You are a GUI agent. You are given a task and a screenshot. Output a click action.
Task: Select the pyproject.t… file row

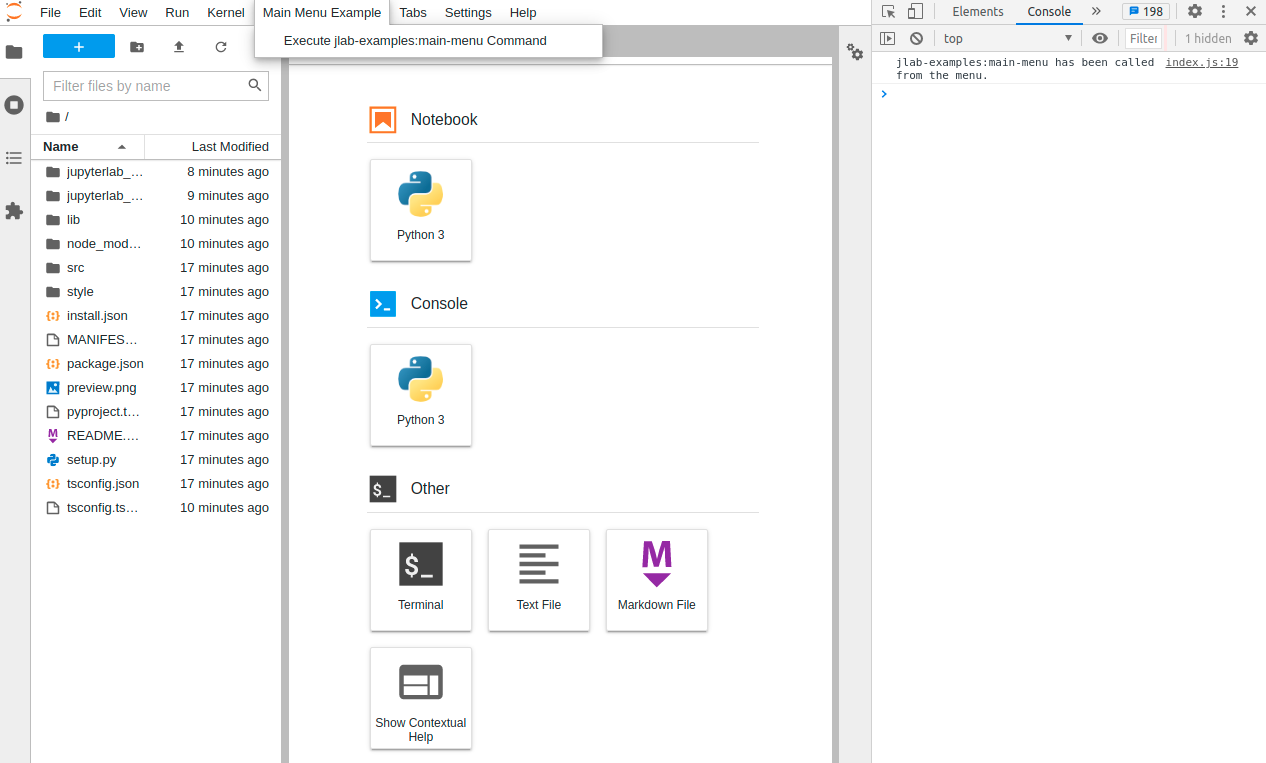[156, 412]
